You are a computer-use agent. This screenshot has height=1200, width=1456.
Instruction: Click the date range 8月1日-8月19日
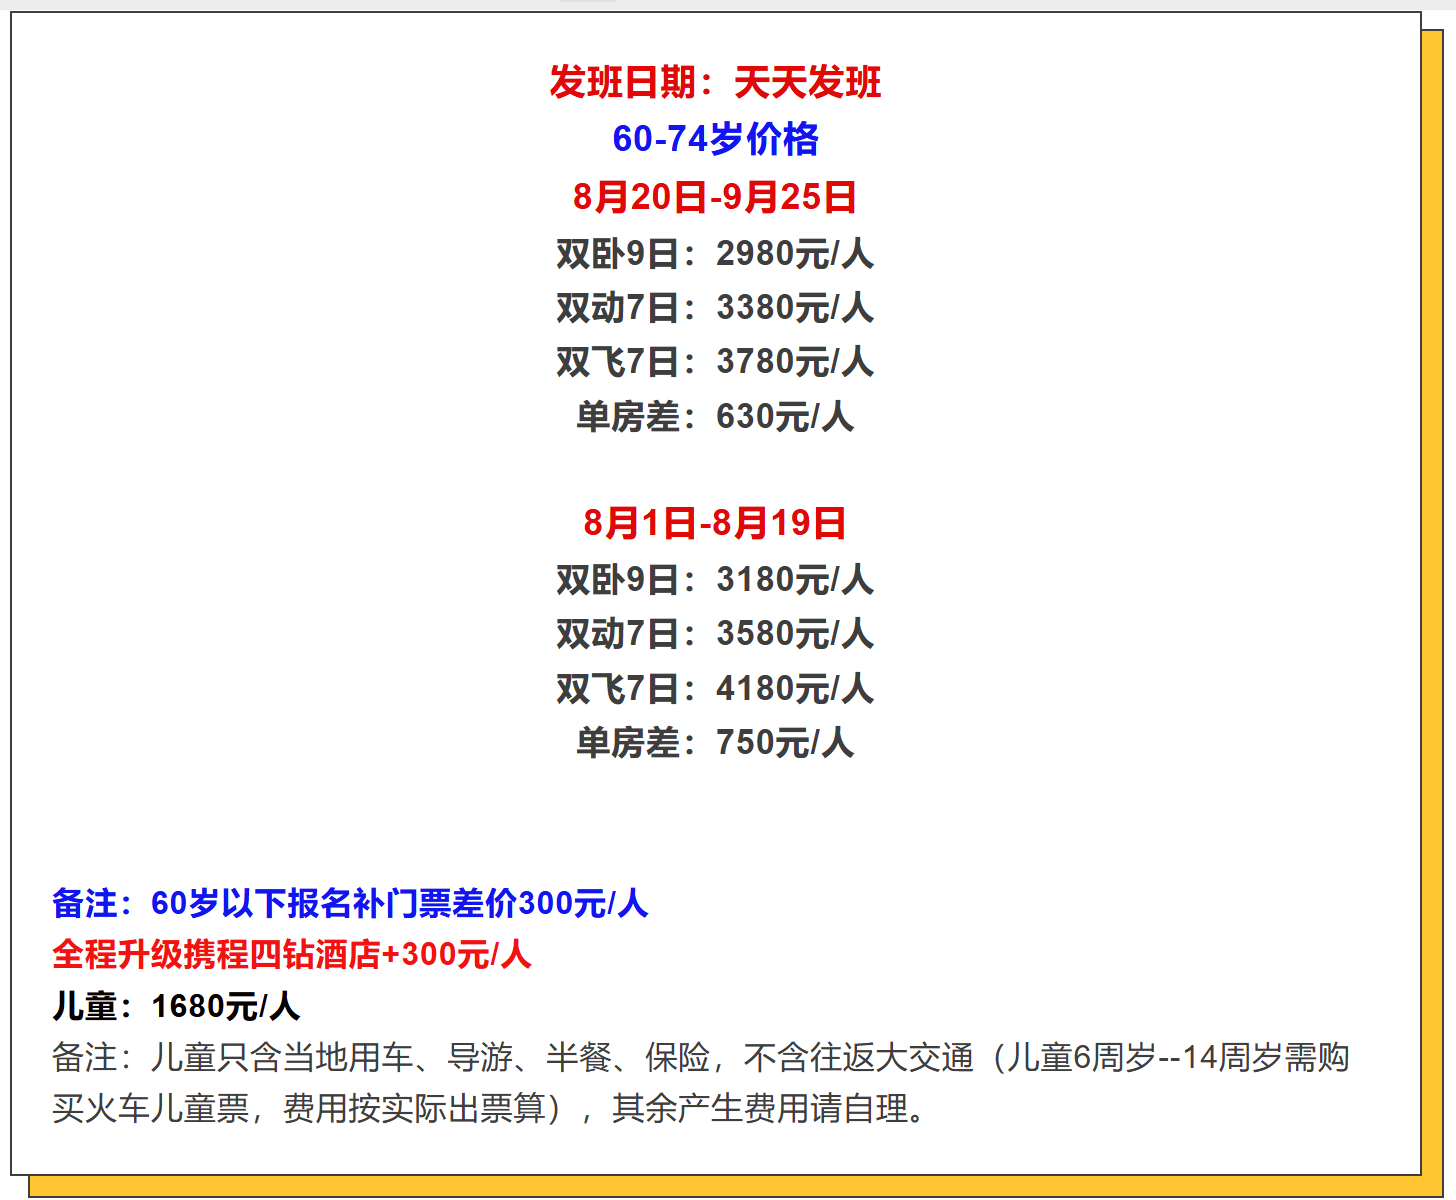[715, 523]
